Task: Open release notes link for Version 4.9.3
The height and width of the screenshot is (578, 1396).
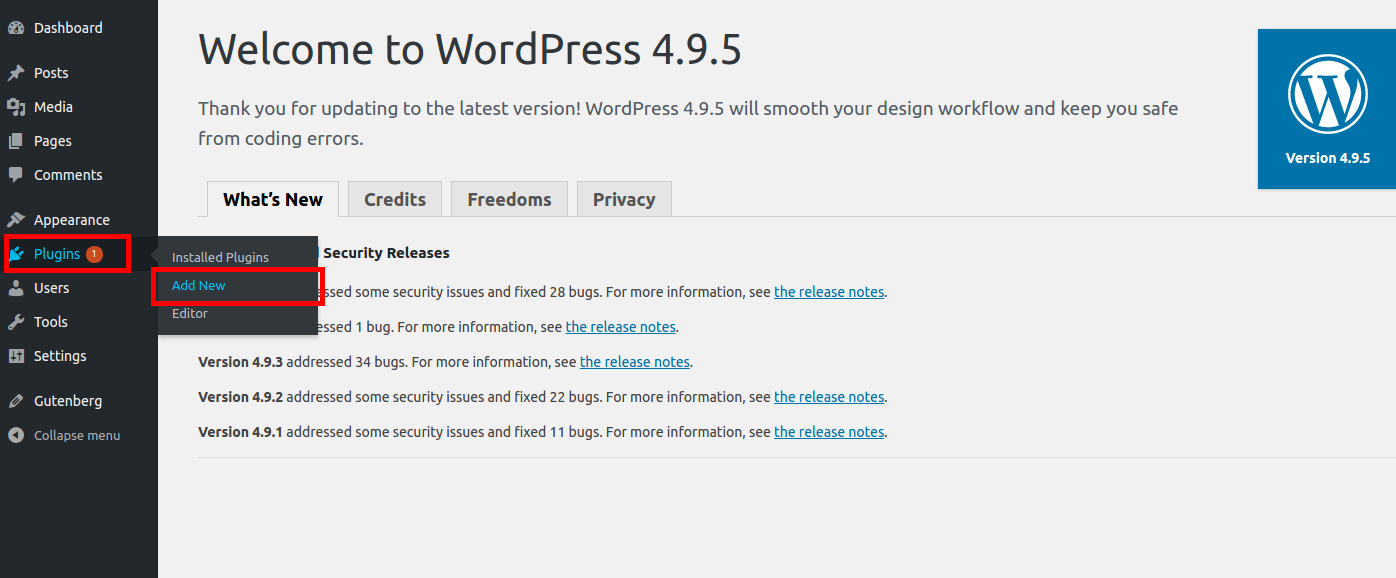Action: [x=635, y=362]
